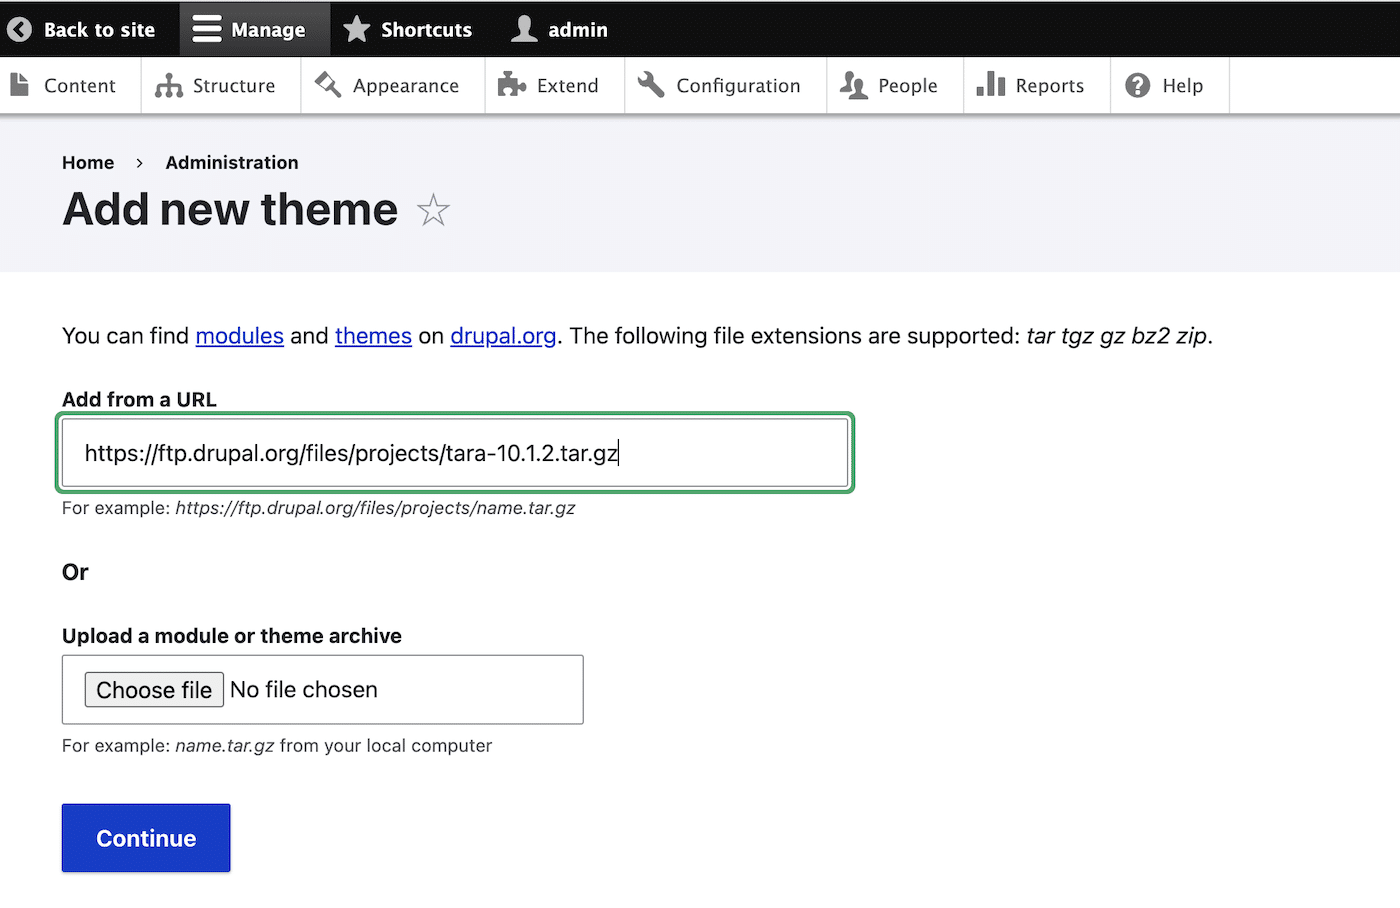Screen dimensions: 1400x908
Task: Click inside the Add from a URL field
Action: (453, 453)
